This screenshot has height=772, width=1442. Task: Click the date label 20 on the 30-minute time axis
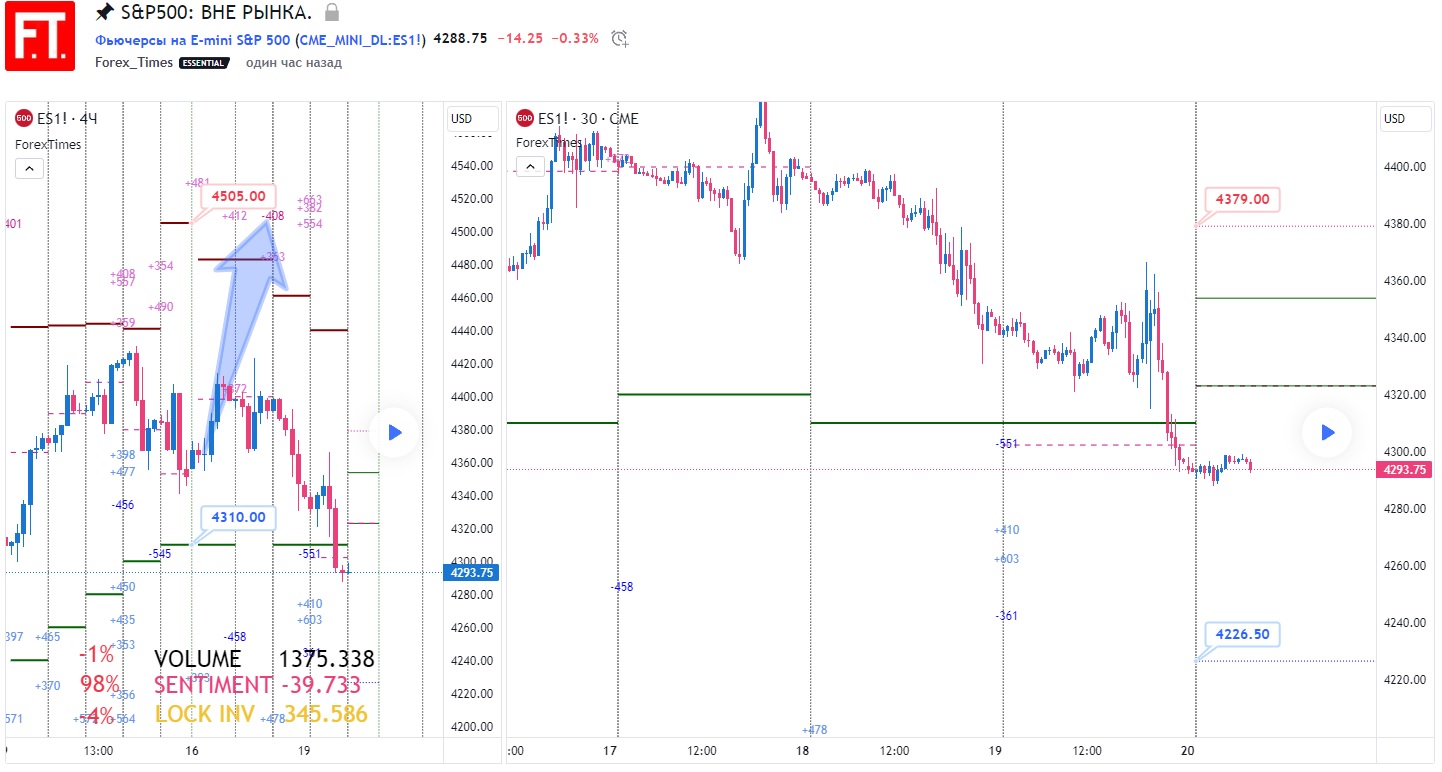point(1189,750)
